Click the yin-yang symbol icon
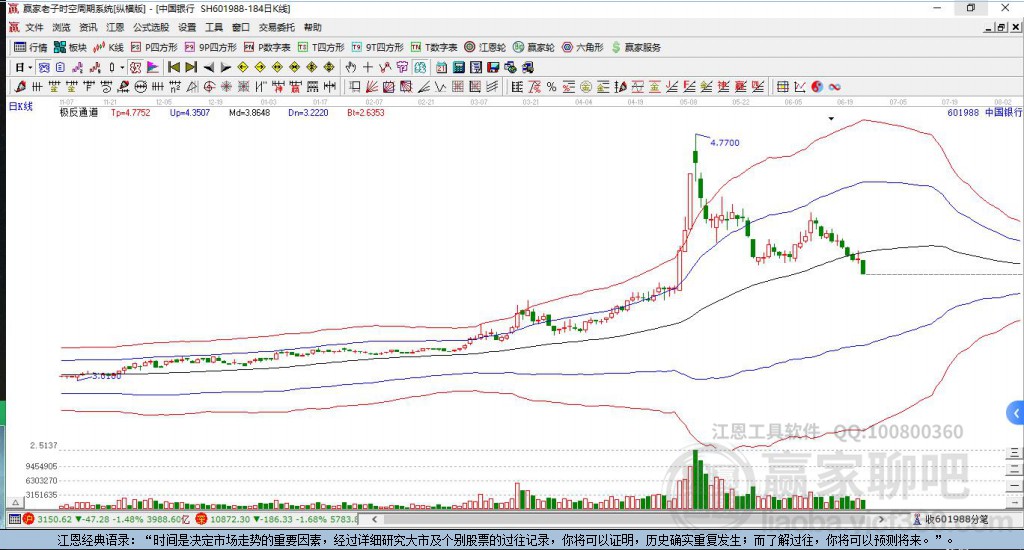This screenshot has height=550, width=1024. [x=817, y=86]
